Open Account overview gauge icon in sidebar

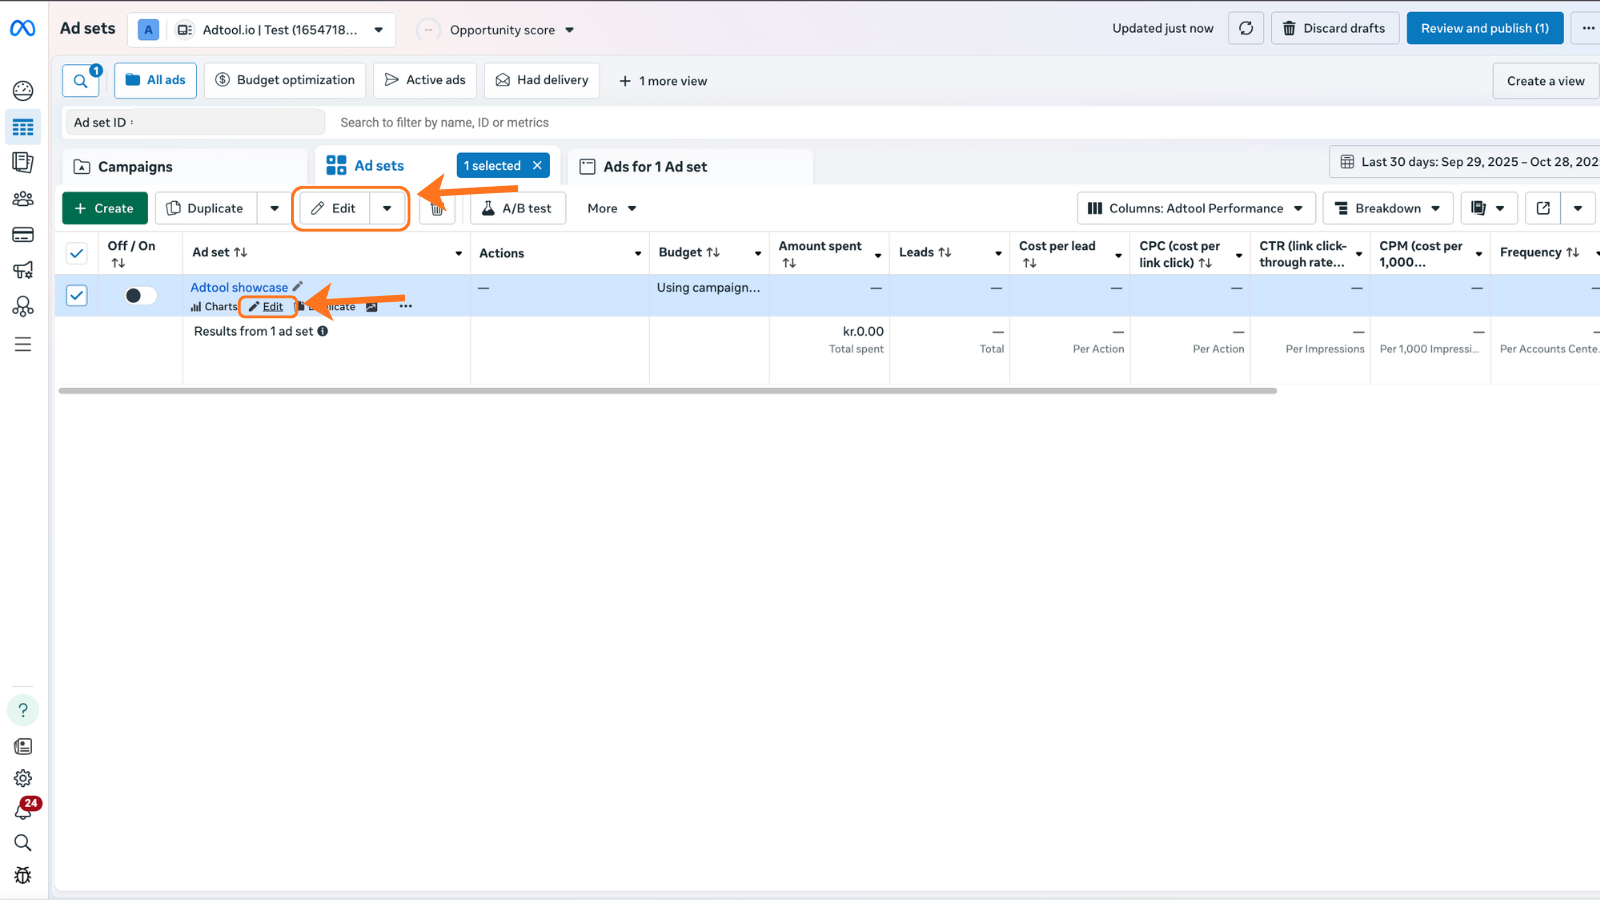tap(23, 91)
